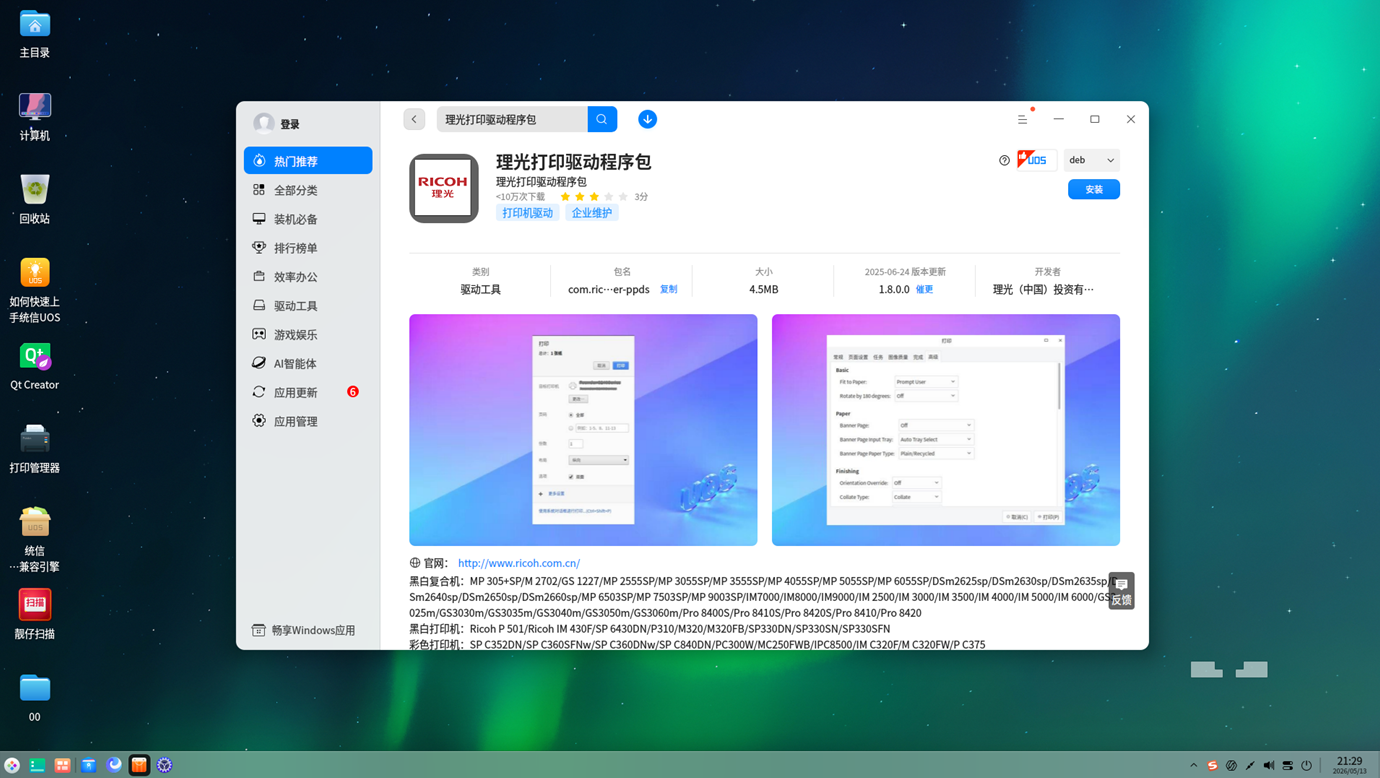Viewport: 1380px width, 778px height.
Task: Open AI智能体 section
Action: [308, 363]
